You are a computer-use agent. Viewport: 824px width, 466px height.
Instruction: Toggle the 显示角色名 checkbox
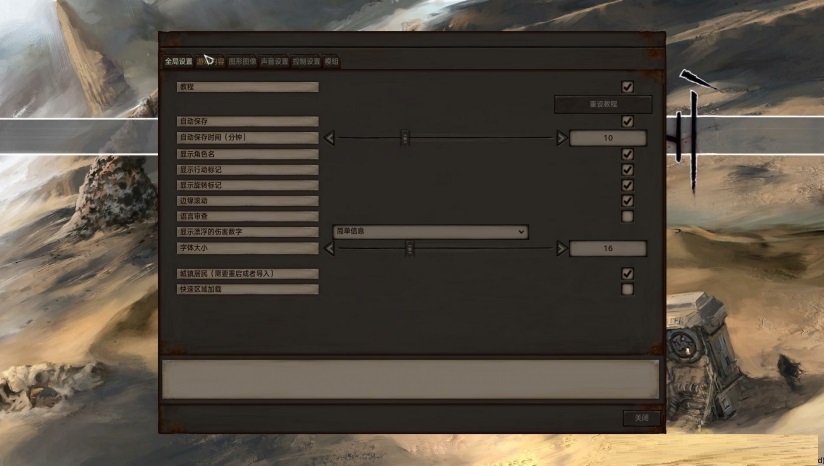[x=627, y=154]
